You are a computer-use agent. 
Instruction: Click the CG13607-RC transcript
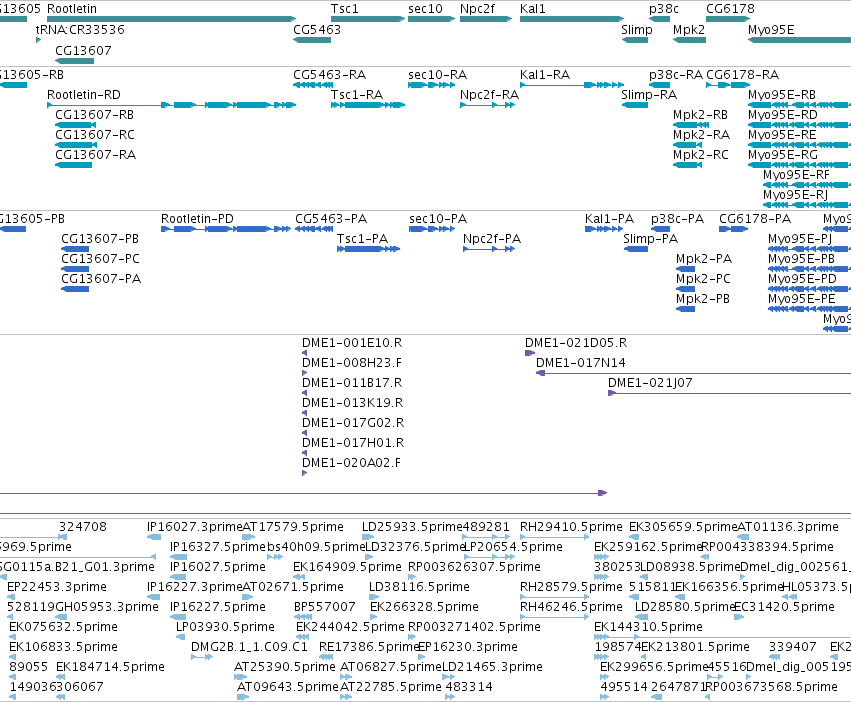point(75,145)
